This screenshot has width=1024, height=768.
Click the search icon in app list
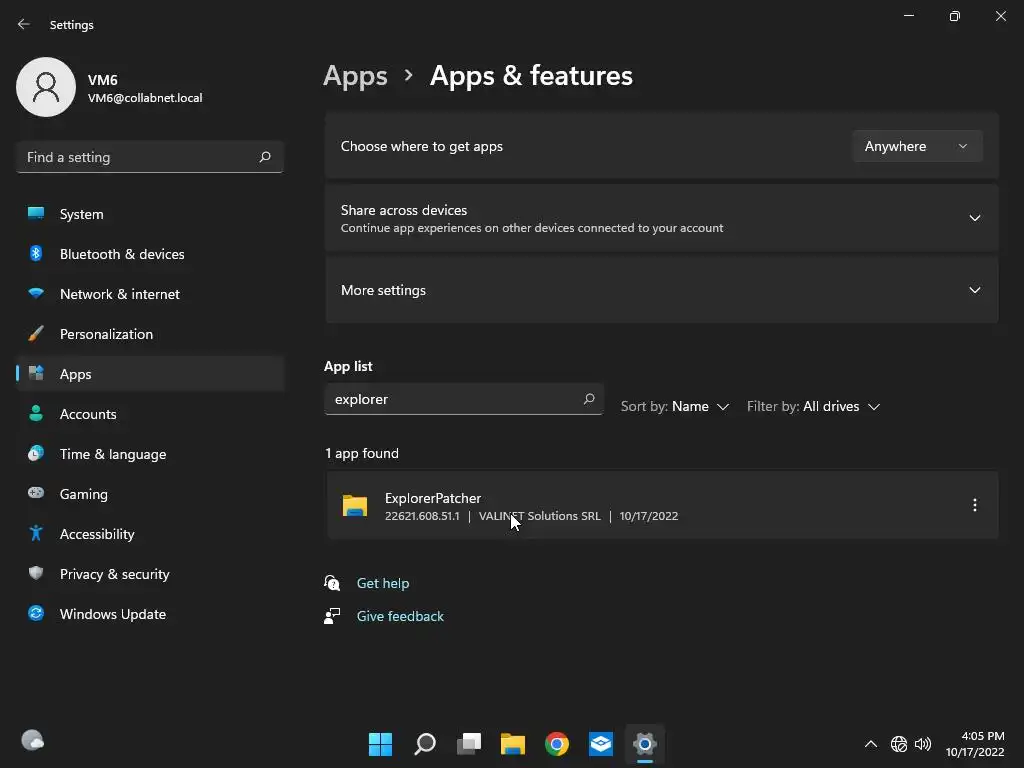click(x=589, y=399)
